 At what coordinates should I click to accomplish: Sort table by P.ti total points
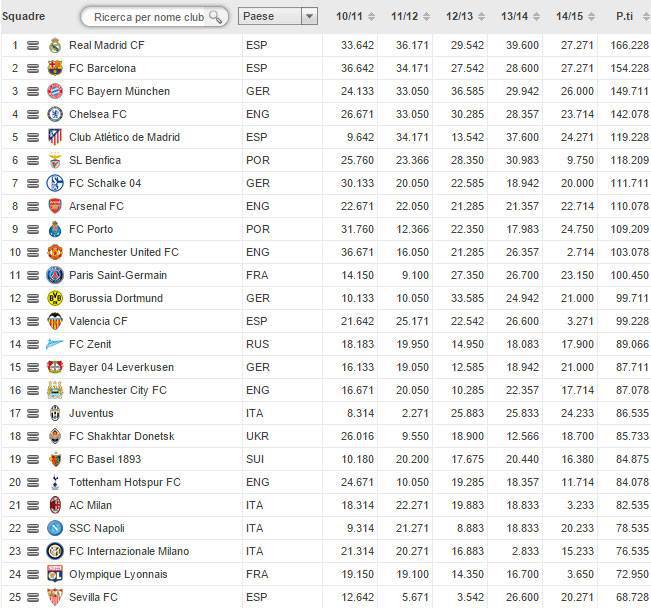pos(632,17)
